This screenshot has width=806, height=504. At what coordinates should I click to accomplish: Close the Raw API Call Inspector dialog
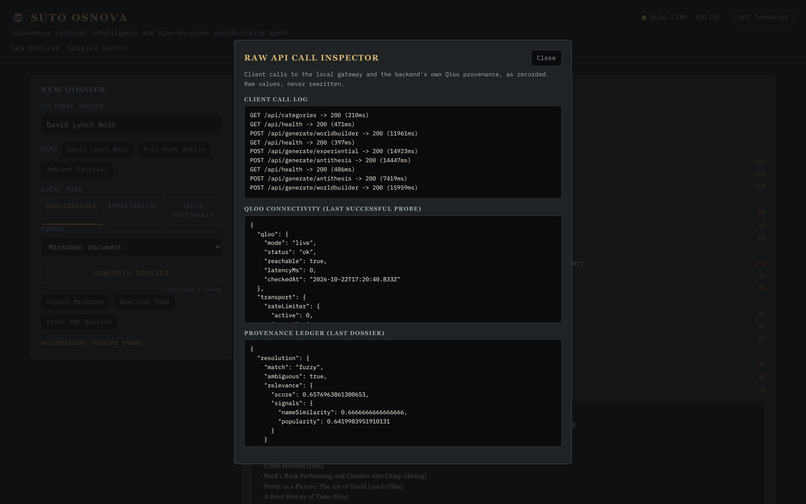coord(546,58)
